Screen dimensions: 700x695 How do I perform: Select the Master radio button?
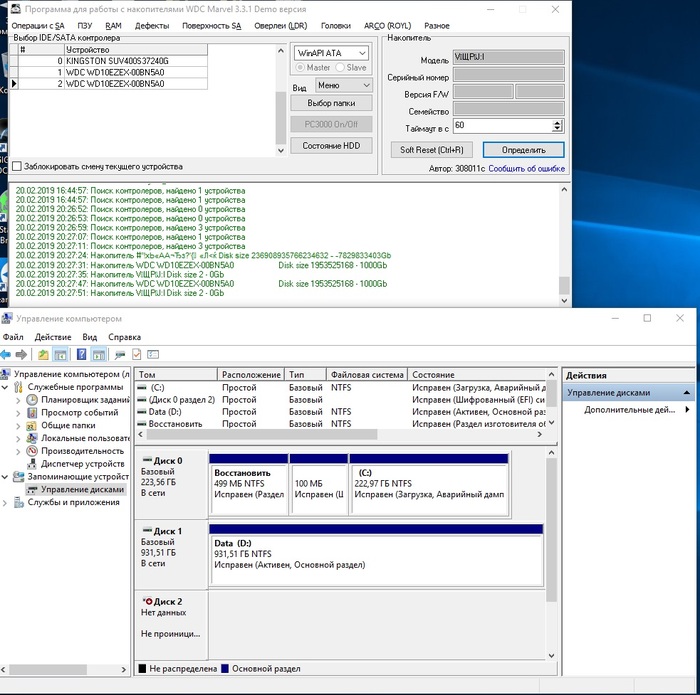click(x=301, y=68)
